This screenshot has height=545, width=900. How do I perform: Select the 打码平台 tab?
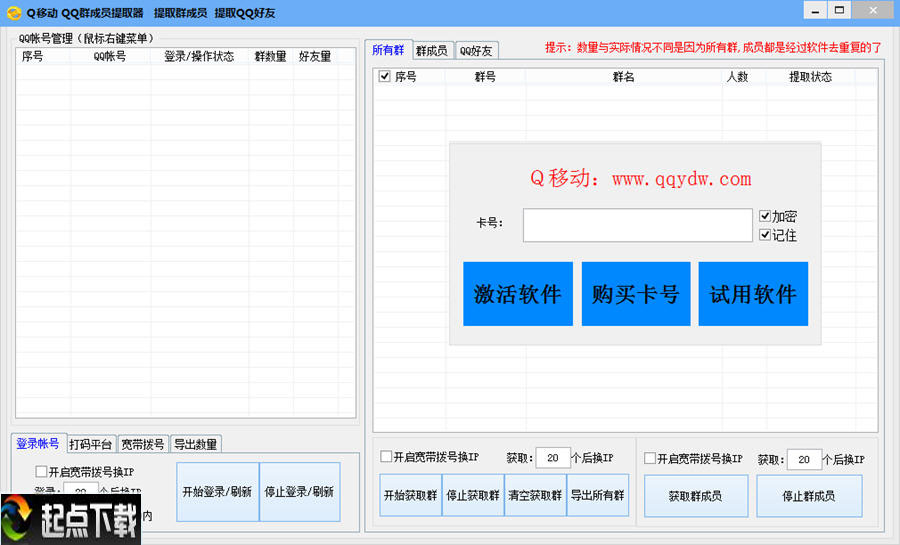tap(91, 444)
